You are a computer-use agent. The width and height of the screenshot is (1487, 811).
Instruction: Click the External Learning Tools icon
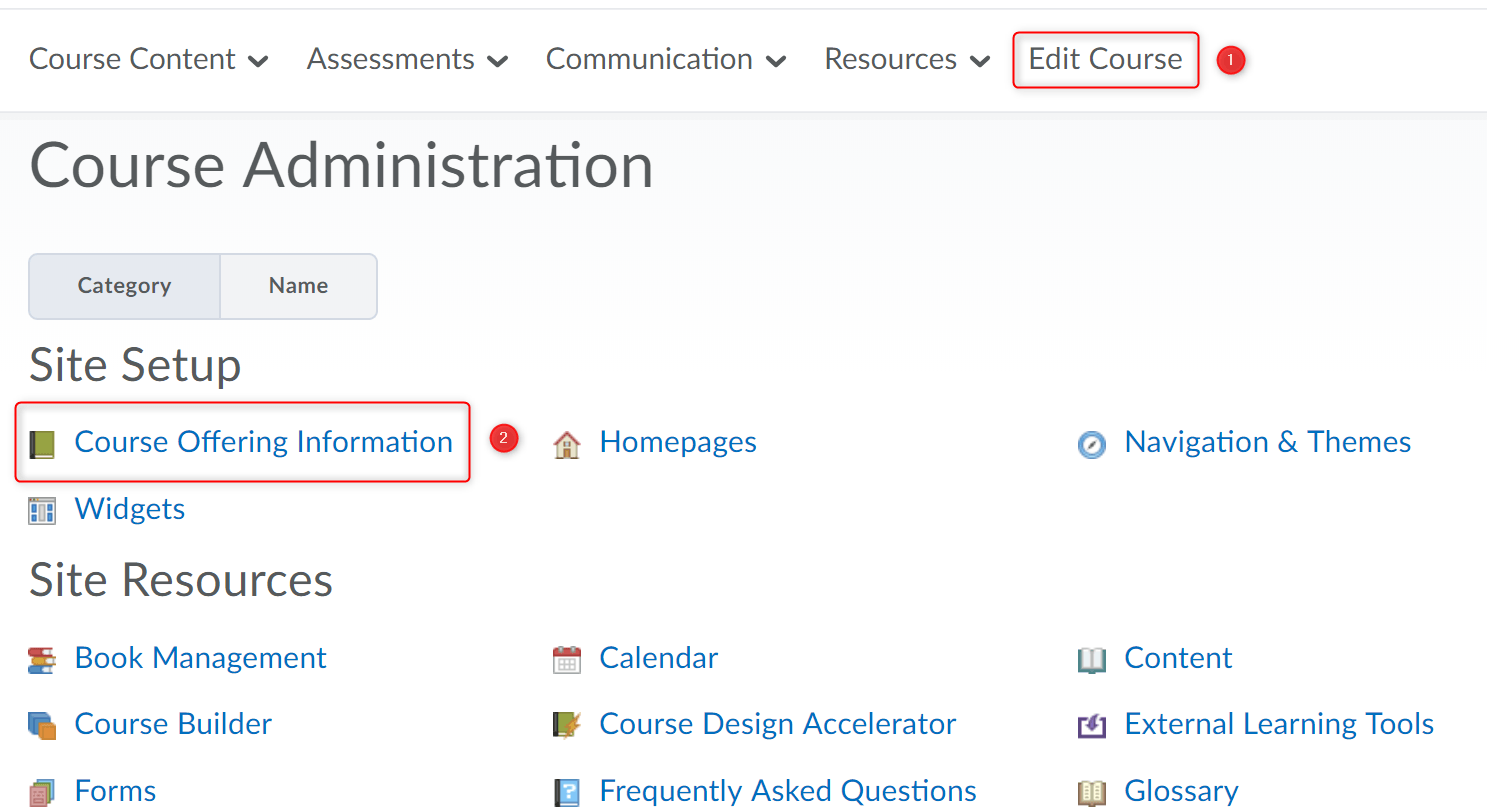click(x=1092, y=726)
